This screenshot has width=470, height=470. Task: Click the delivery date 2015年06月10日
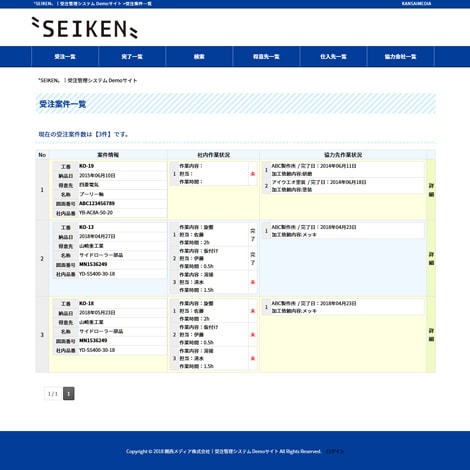pyautogui.click(x=97, y=175)
